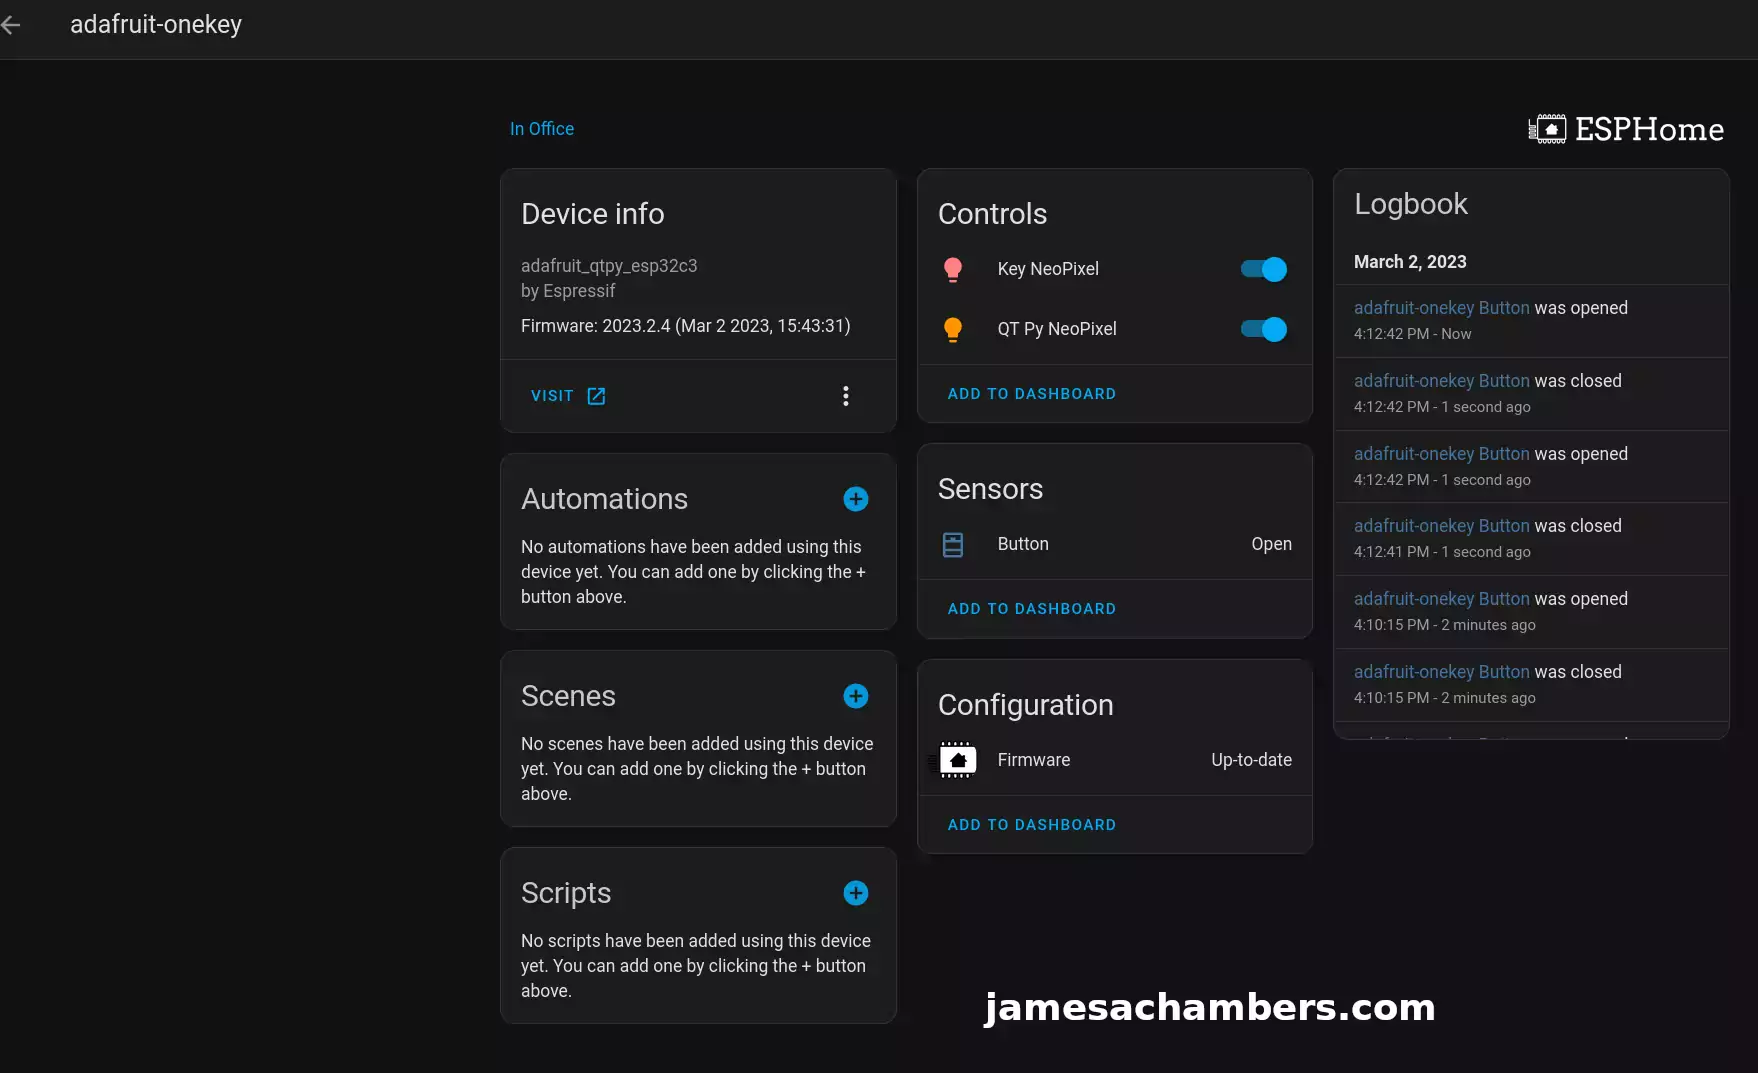Open the external-link icon next to VISIT

click(596, 396)
